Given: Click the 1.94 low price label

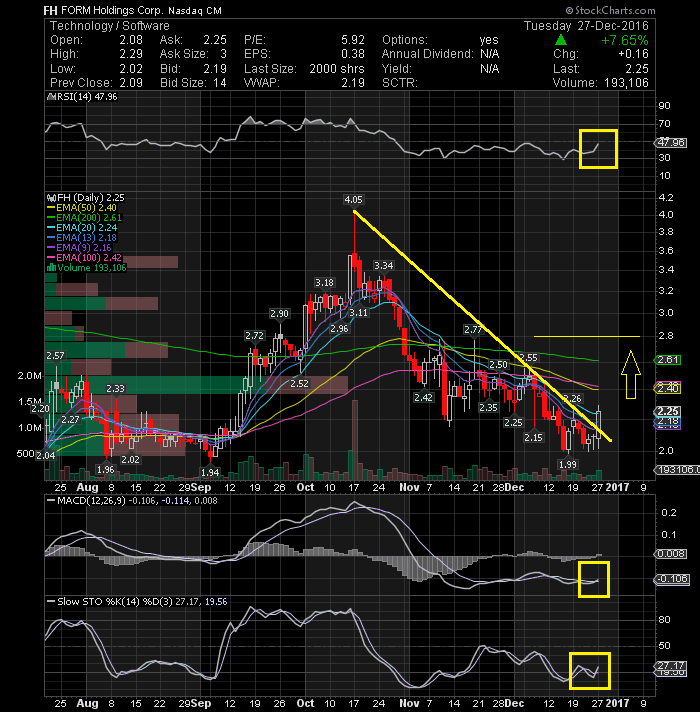Looking at the screenshot, I should tap(210, 472).
